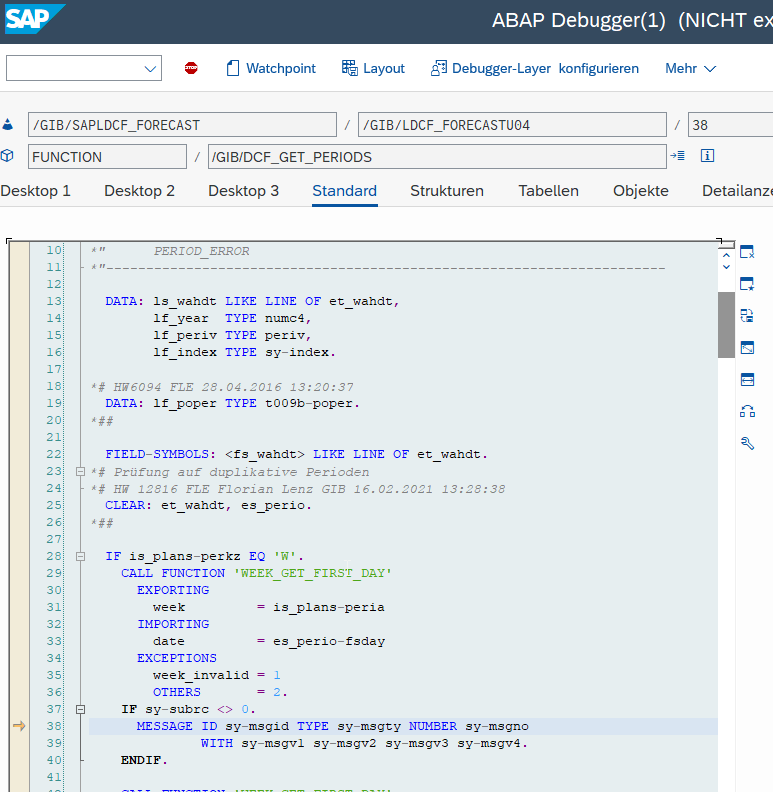This screenshot has width=773, height=792.
Task: Click the close tool window icon
Action: 746,252
